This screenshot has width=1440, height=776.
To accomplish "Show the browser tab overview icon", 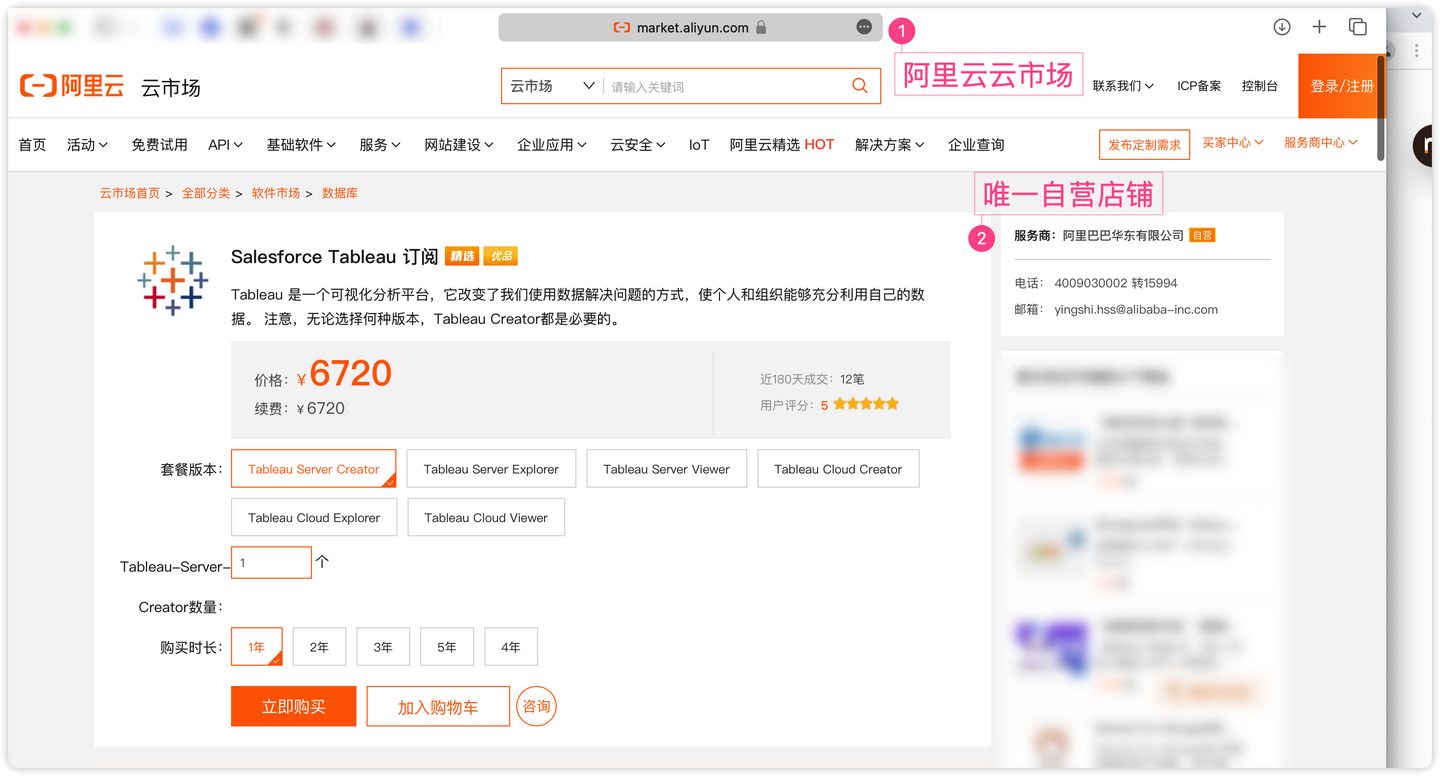I will 1357,27.
